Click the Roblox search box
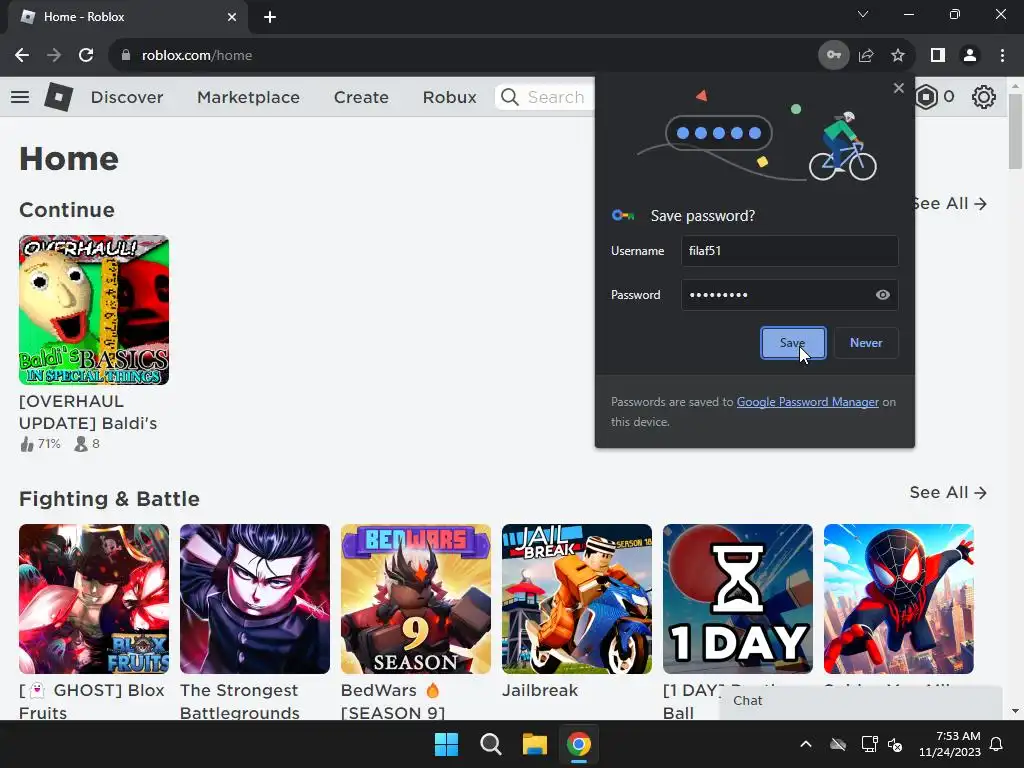Viewport: 1024px width, 768px height. click(x=545, y=97)
